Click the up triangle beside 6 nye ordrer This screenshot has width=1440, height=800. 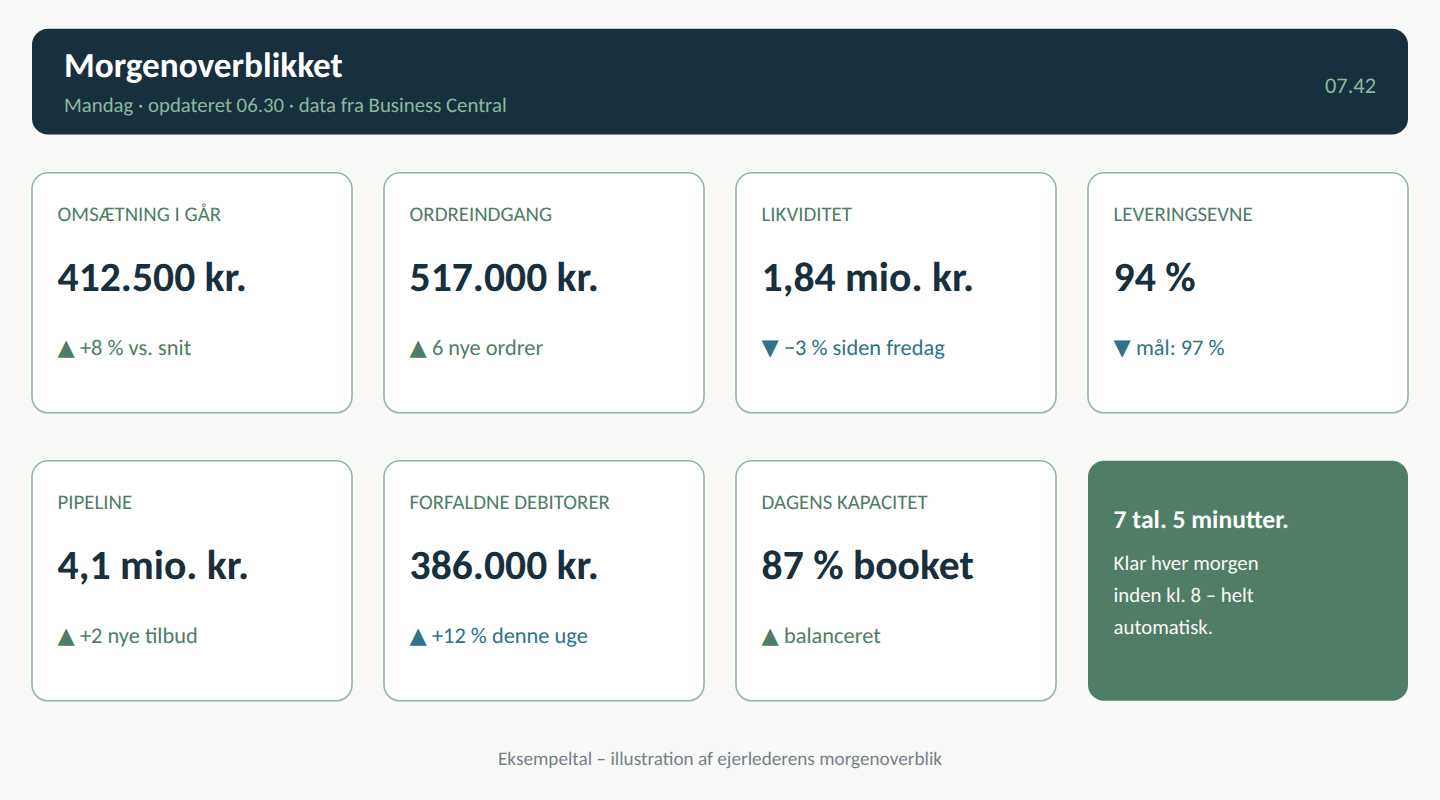418,349
